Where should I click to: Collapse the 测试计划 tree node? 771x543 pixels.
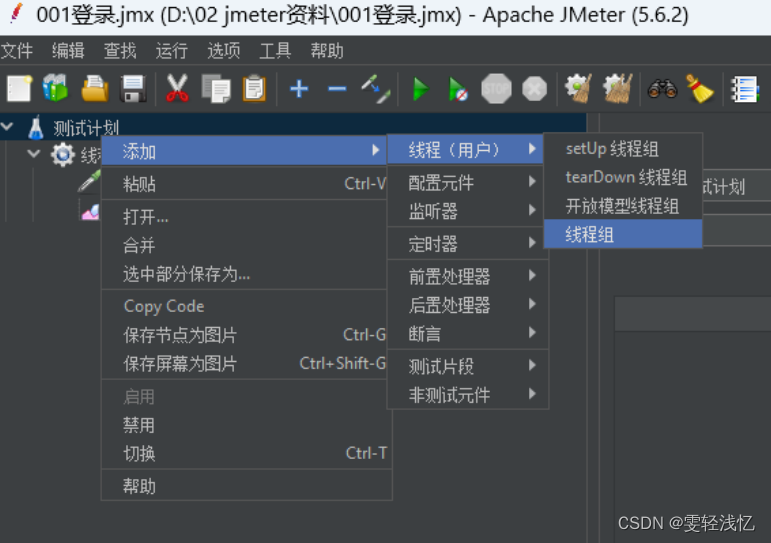pos(7,127)
